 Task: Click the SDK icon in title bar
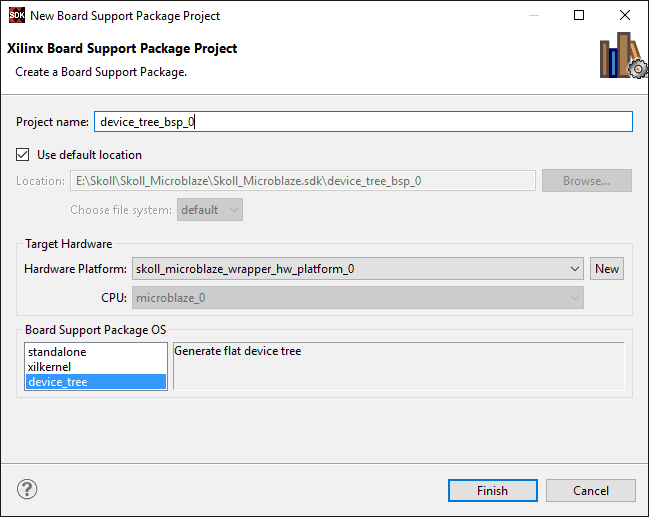(x=15, y=15)
